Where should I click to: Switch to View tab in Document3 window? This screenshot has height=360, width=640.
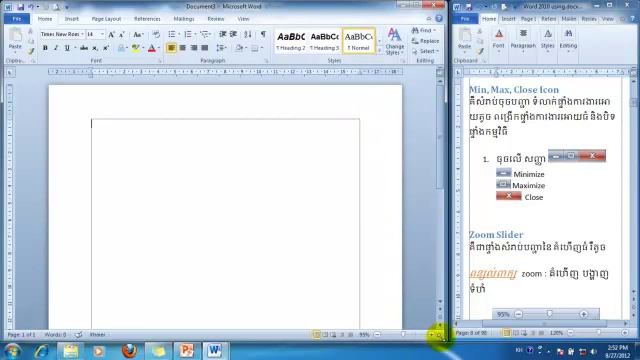[x=243, y=19]
